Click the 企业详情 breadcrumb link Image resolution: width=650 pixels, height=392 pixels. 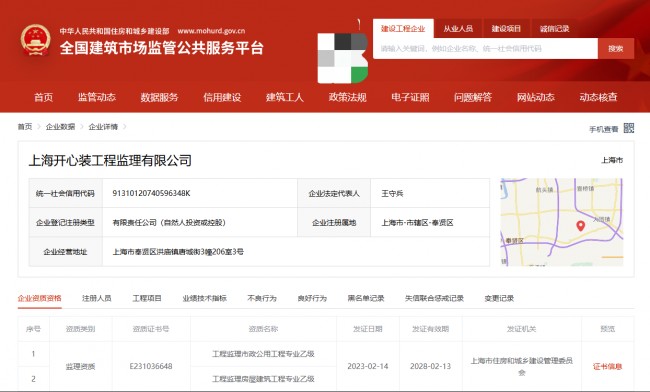click(x=103, y=126)
